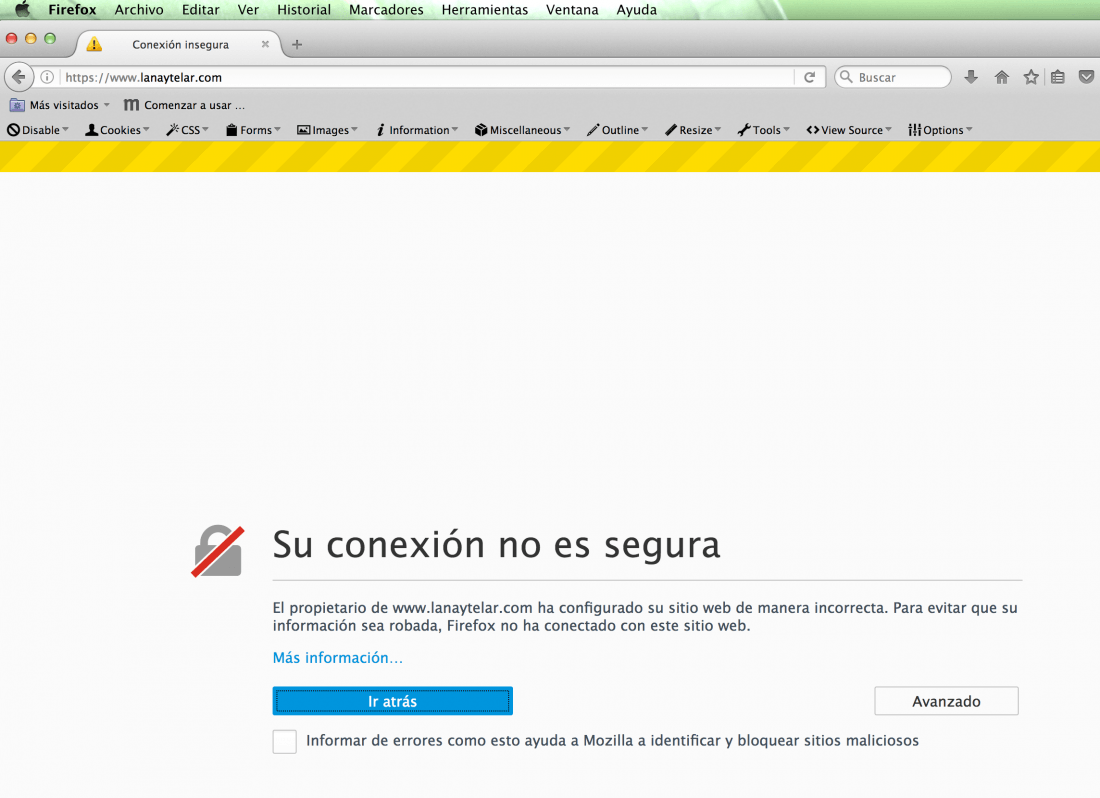Show bookmarks list icon
Image resolution: width=1100 pixels, height=798 pixels.
click(x=1058, y=77)
